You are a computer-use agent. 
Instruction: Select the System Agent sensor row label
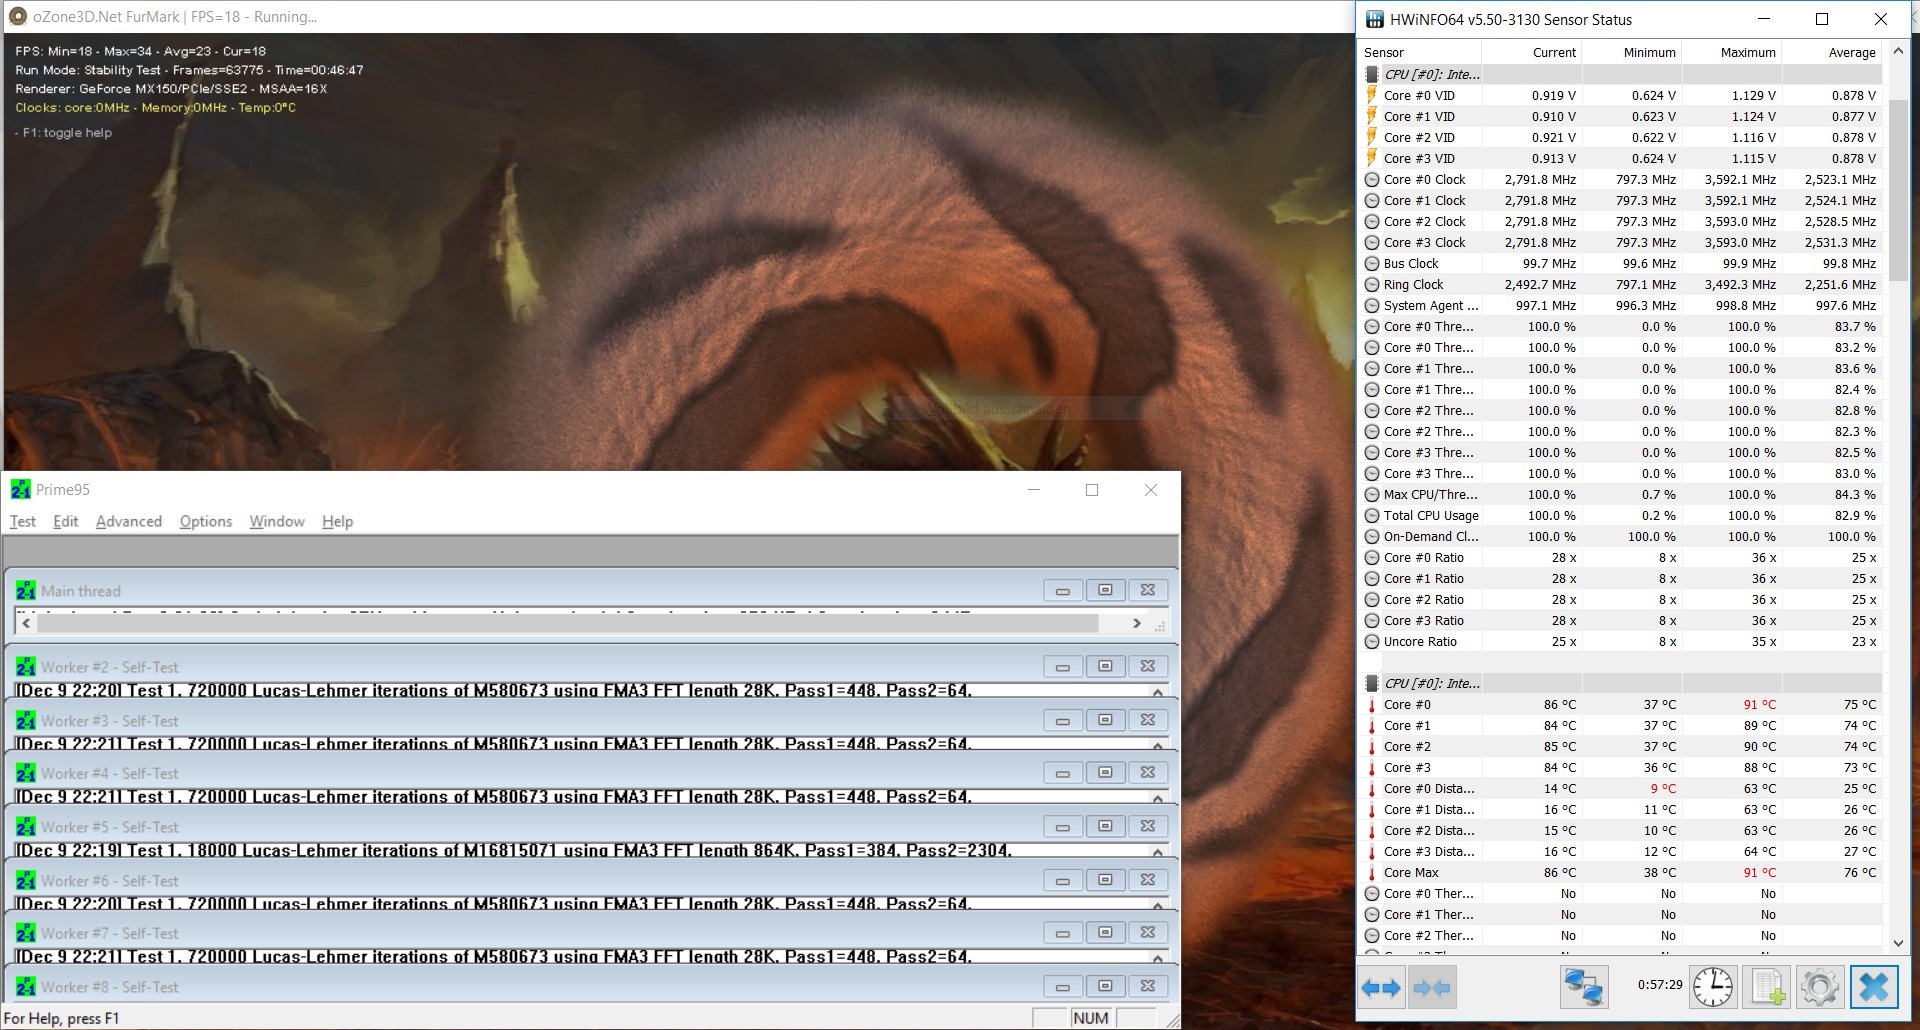pos(1430,306)
